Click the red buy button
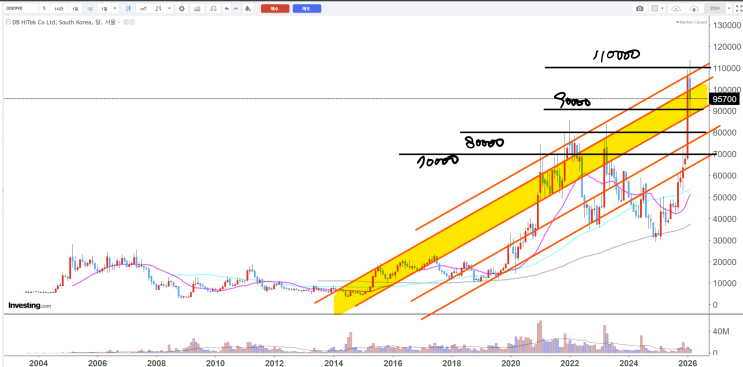Image resolution: width=743 pixels, height=367 pixels. click(x=275, y=9)
